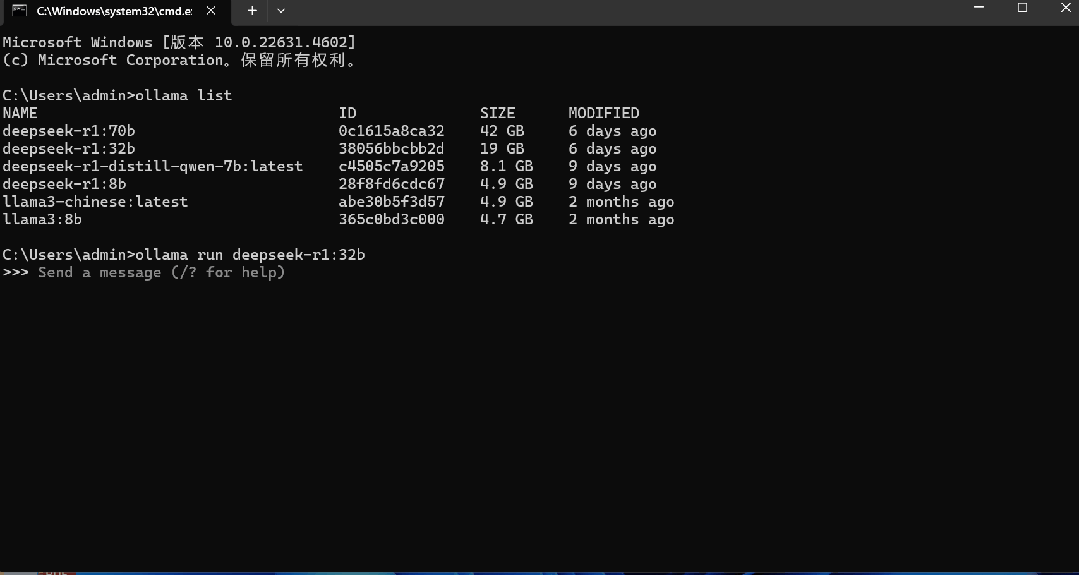
Task: Click the 'ollama run deepseek-r1:32b' command
Action: tap(250, 254)
